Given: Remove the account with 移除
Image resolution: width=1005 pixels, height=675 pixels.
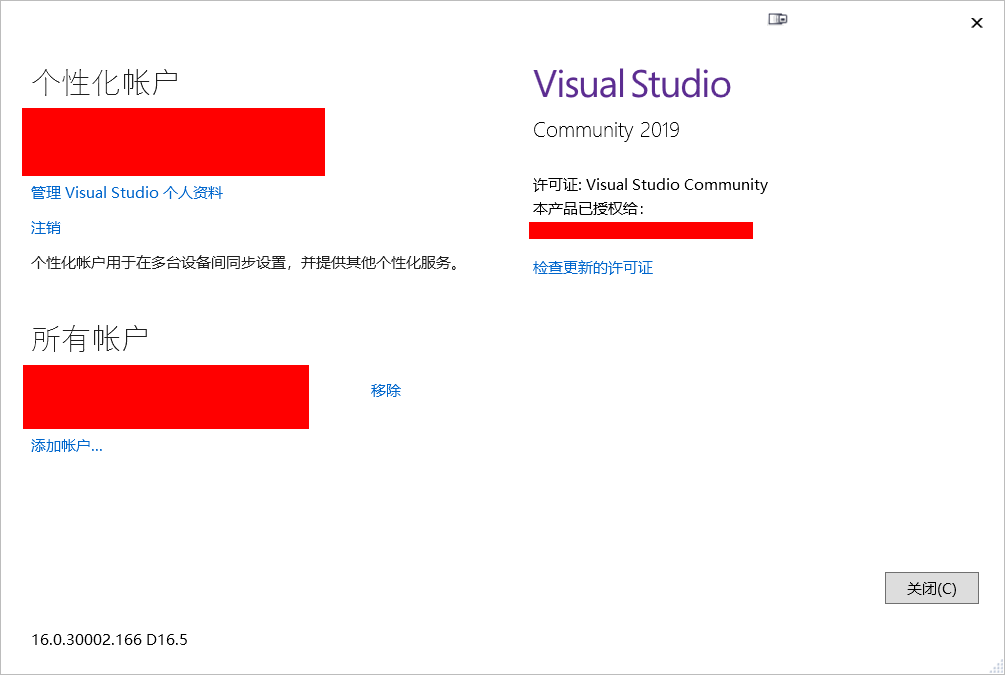Looking at the screenshot, I should (x=385, y=390).
